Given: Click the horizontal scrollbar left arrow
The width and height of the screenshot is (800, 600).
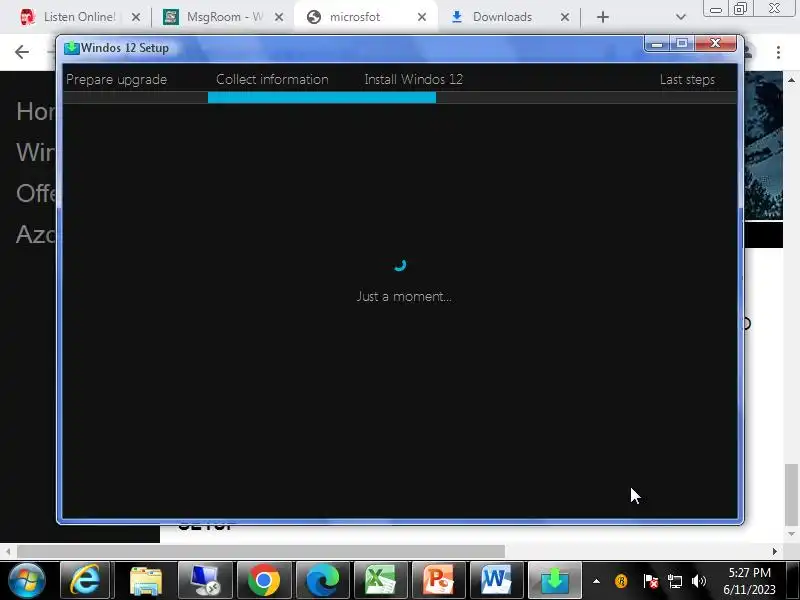Looking at the screenshot, I should tap(8, 552).
